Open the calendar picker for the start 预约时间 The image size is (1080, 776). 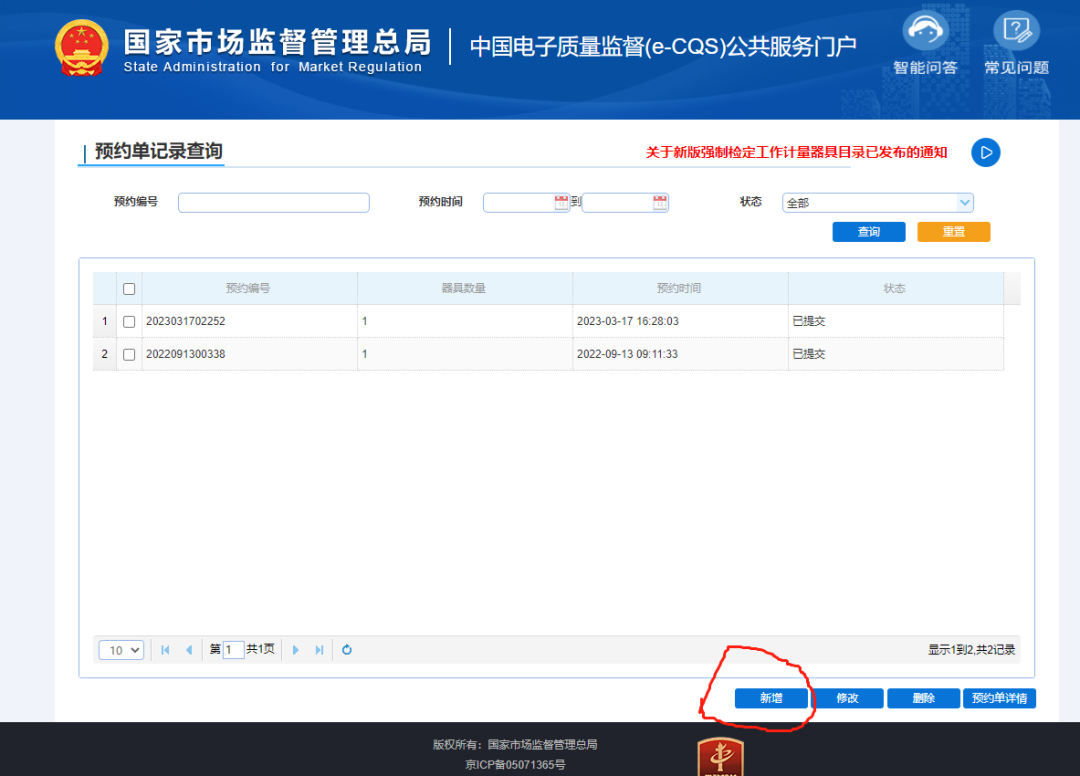557,202
